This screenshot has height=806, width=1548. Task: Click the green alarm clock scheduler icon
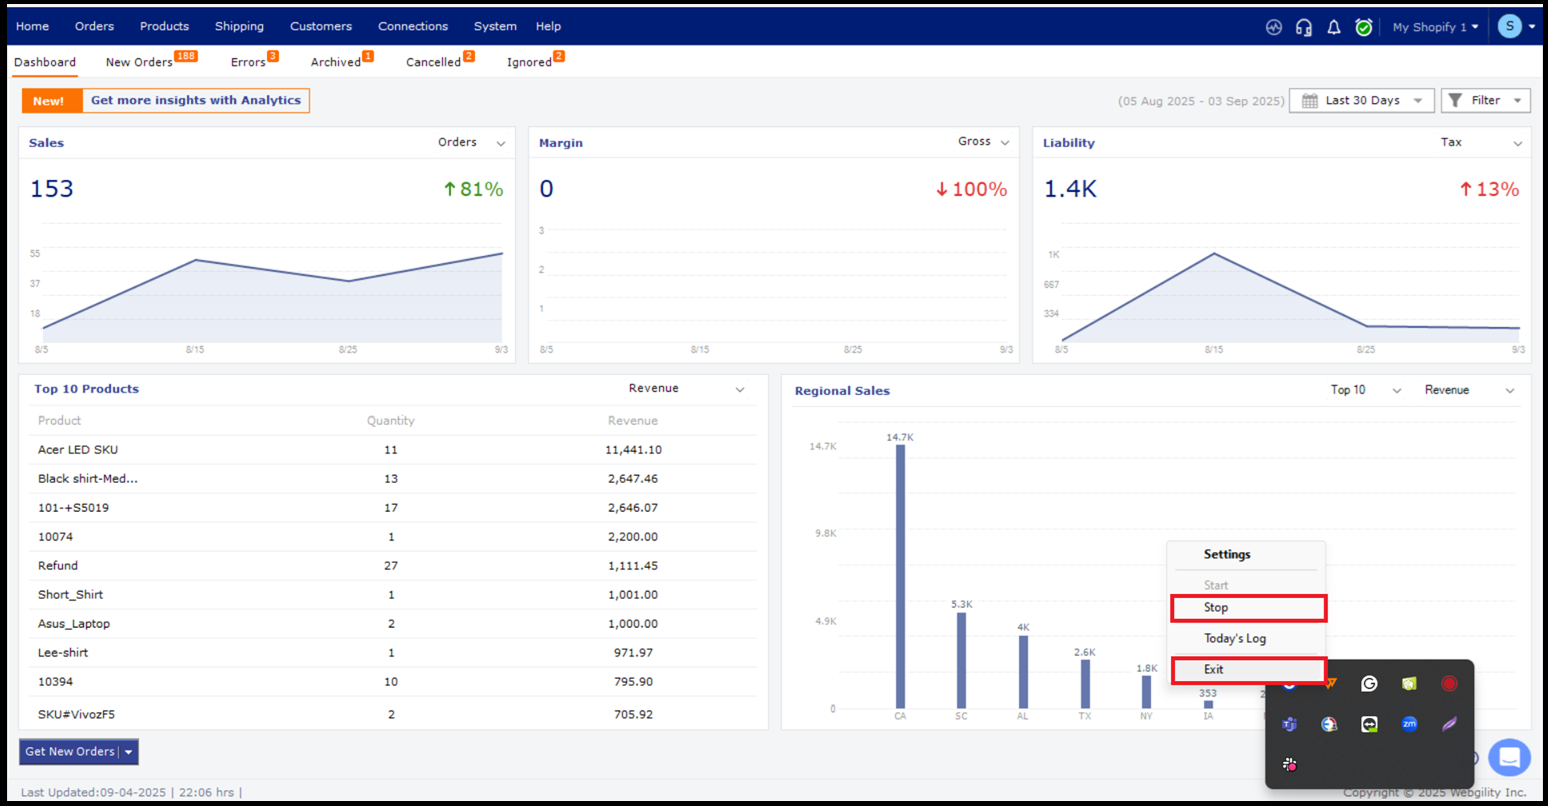click(x=1363, y=27)
